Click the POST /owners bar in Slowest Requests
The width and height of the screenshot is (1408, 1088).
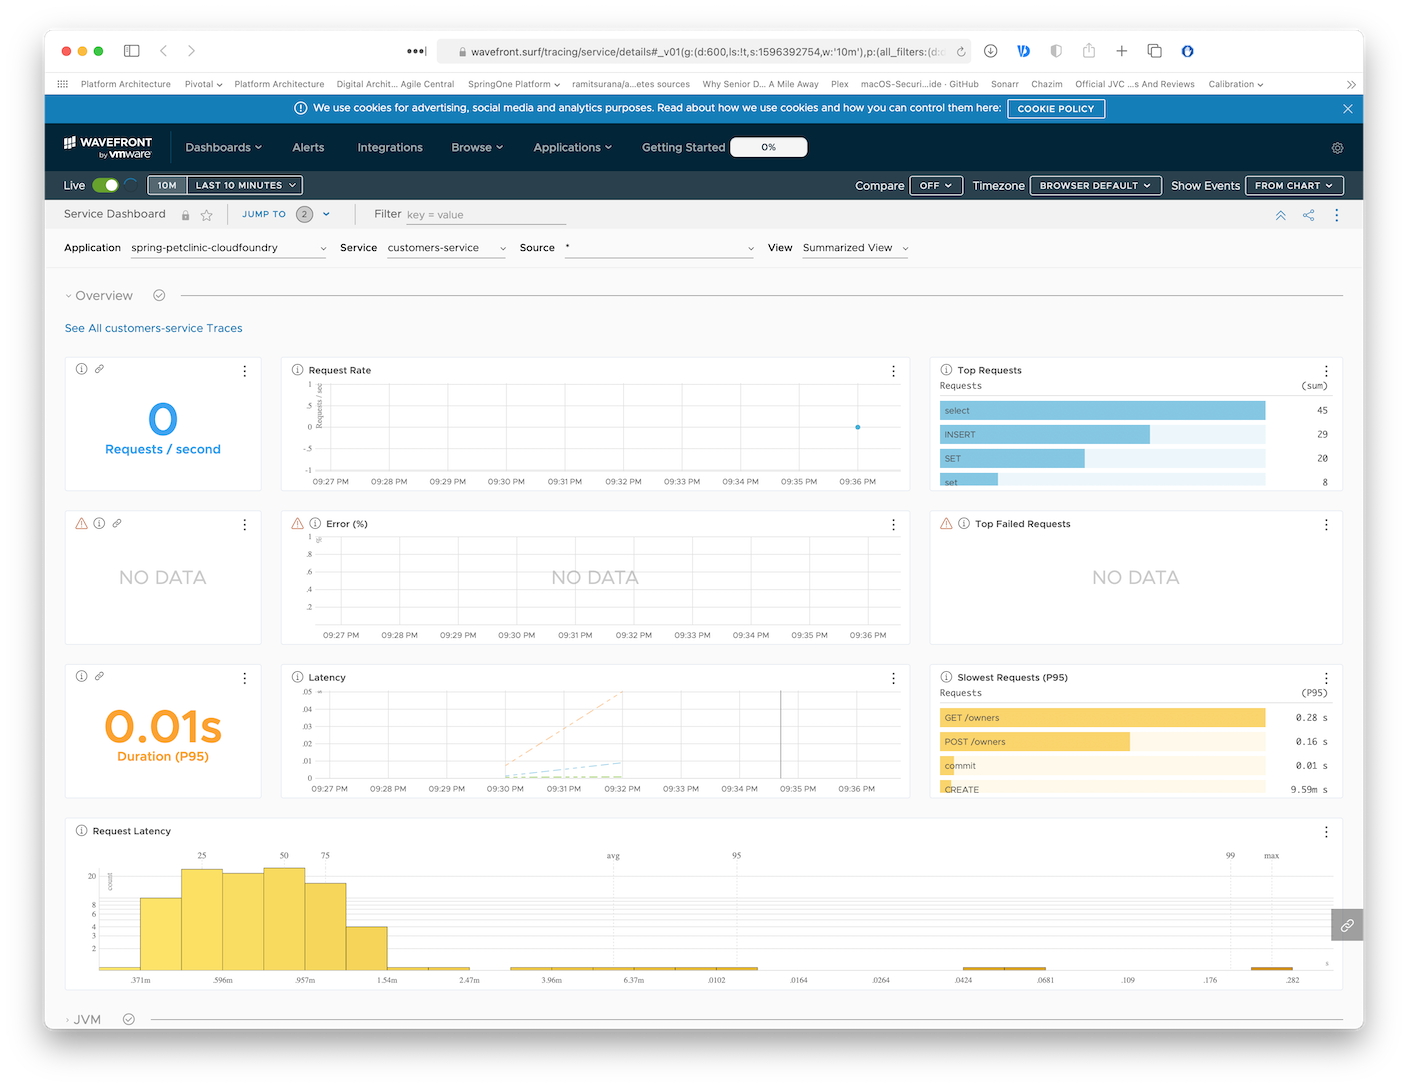pyautogui.click(x=1035, y=742)
